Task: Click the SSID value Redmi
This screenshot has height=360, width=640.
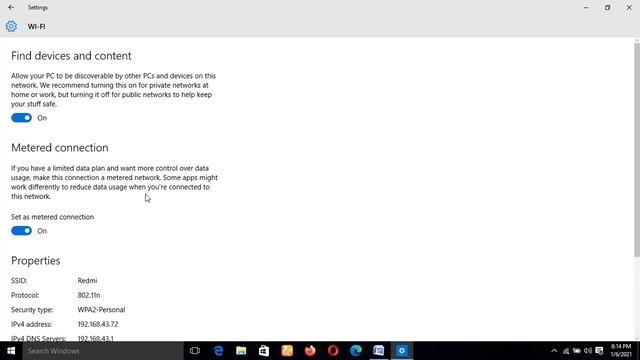Action: point(87,280)
